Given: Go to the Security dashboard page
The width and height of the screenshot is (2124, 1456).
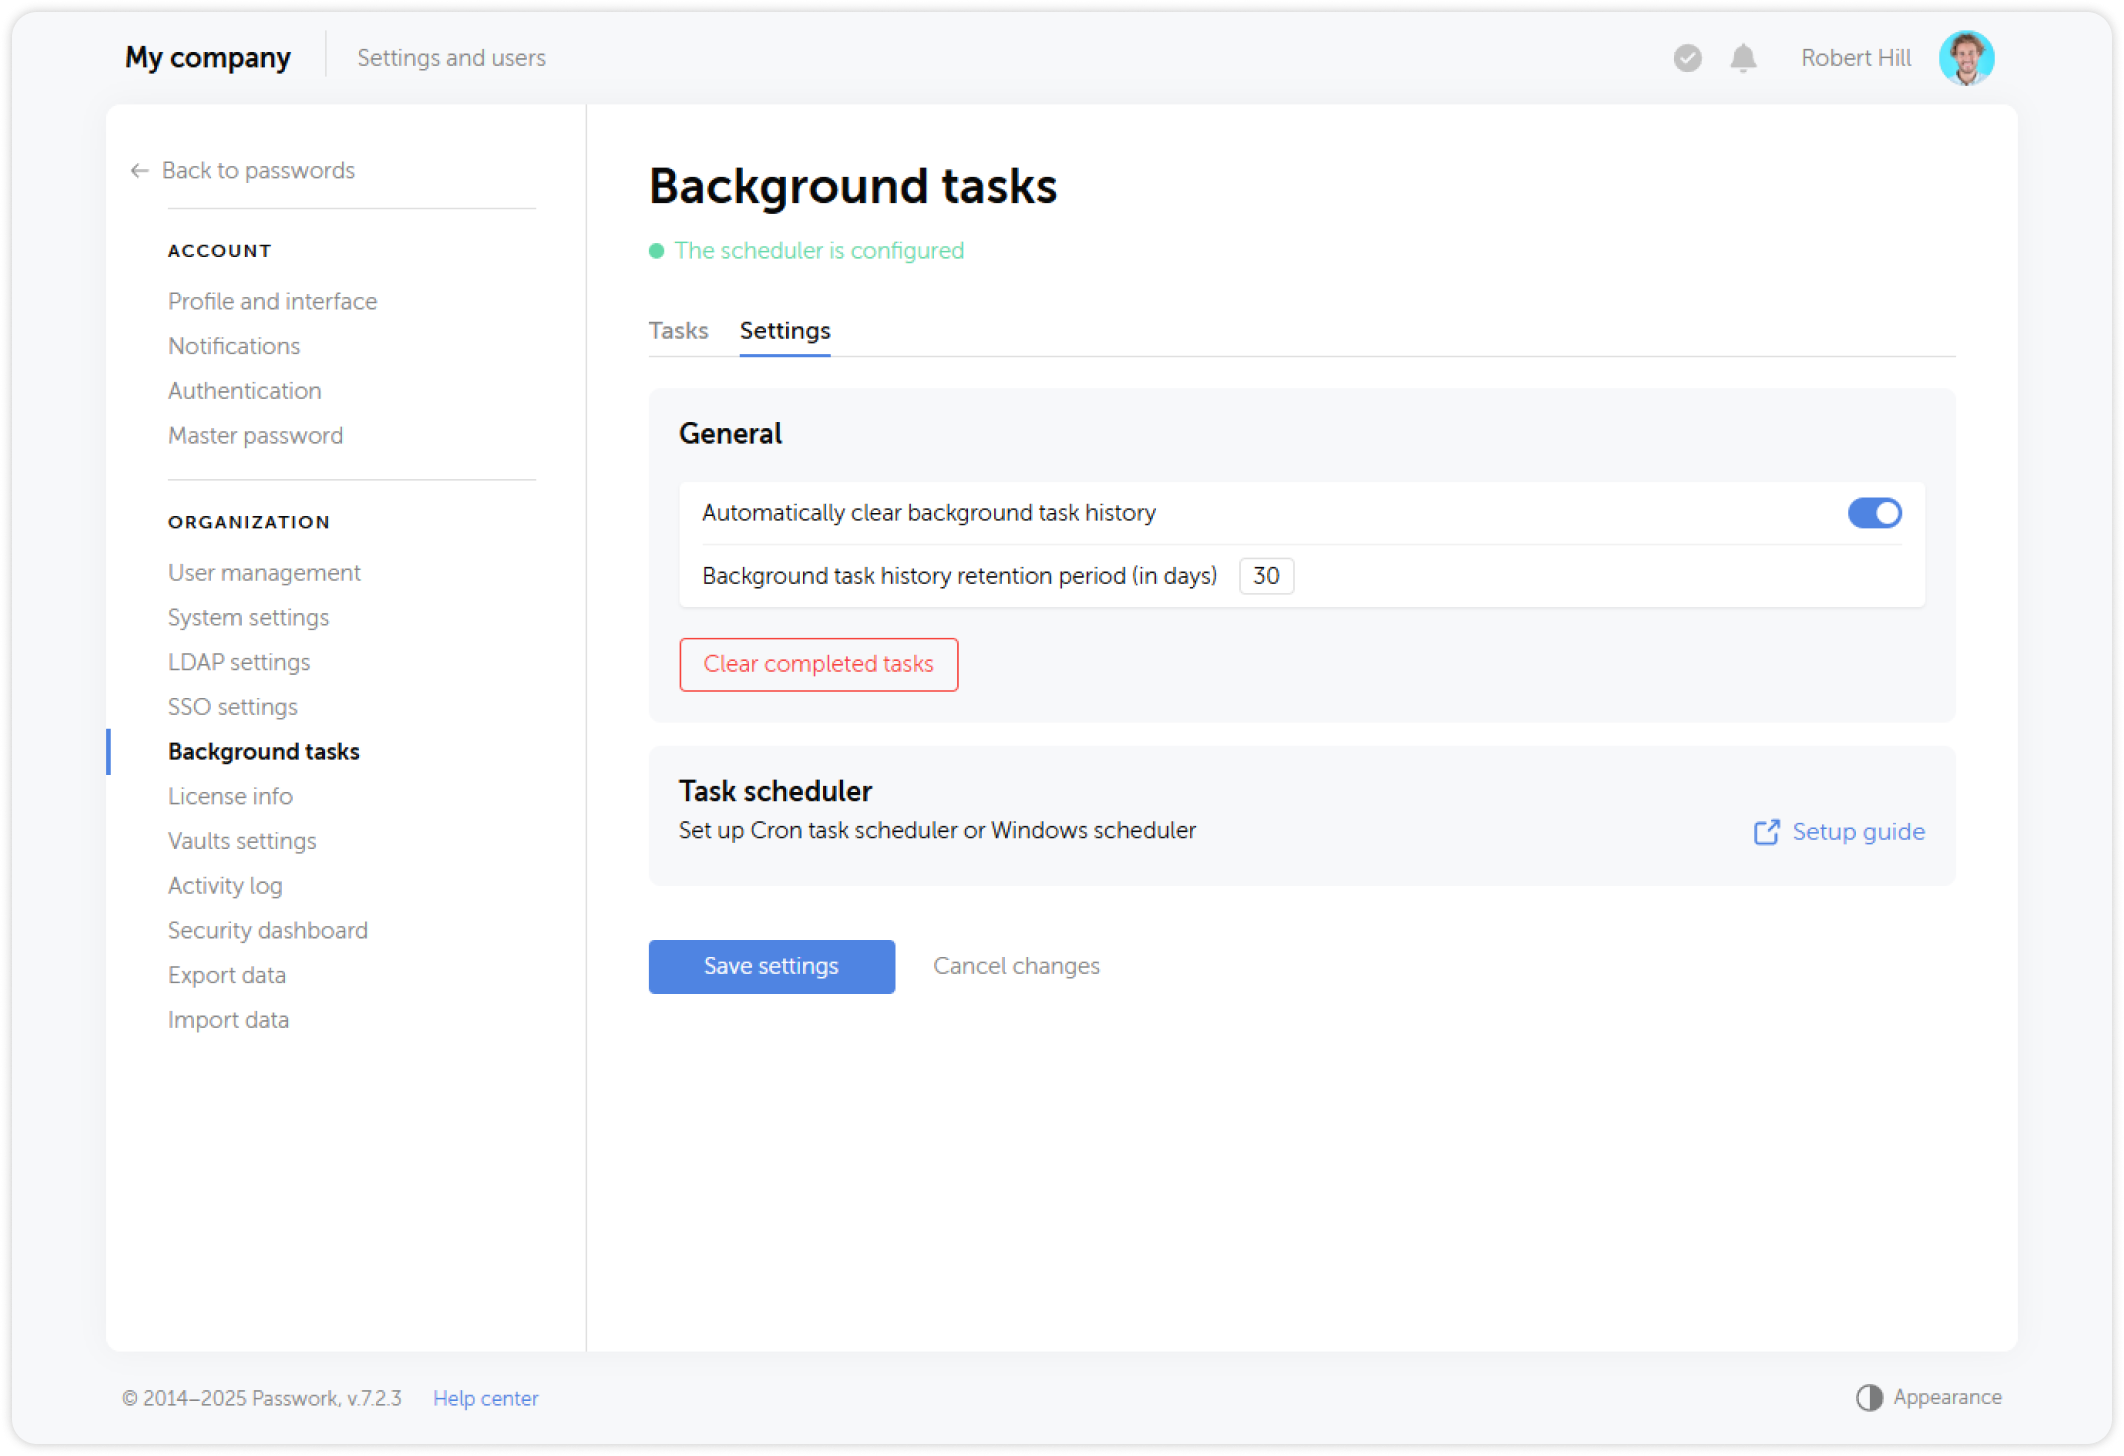Looking at the screenshot, I should [267, 931].
